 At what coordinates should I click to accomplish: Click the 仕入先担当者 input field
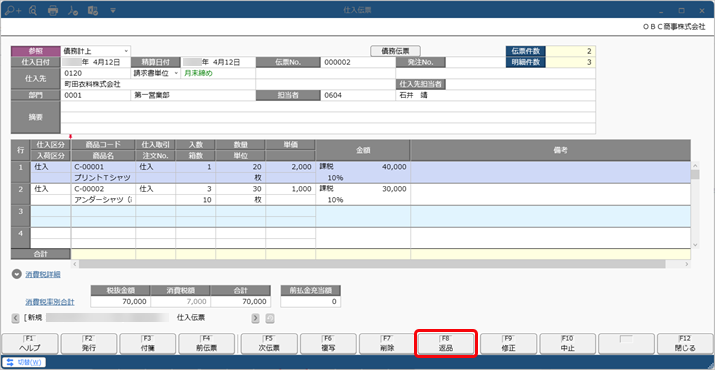pyautogui.click(x=520, y=84)
